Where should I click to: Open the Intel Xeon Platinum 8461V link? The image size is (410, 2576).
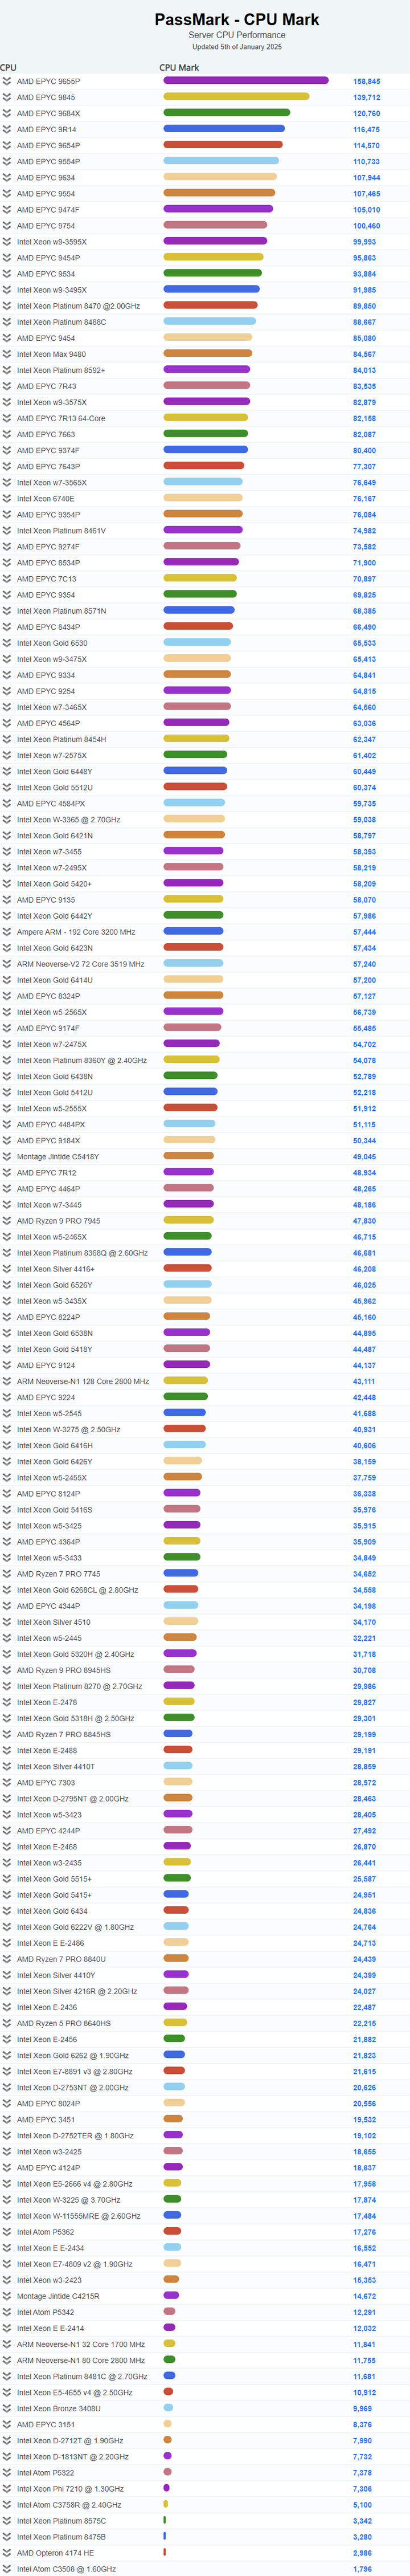61,531
